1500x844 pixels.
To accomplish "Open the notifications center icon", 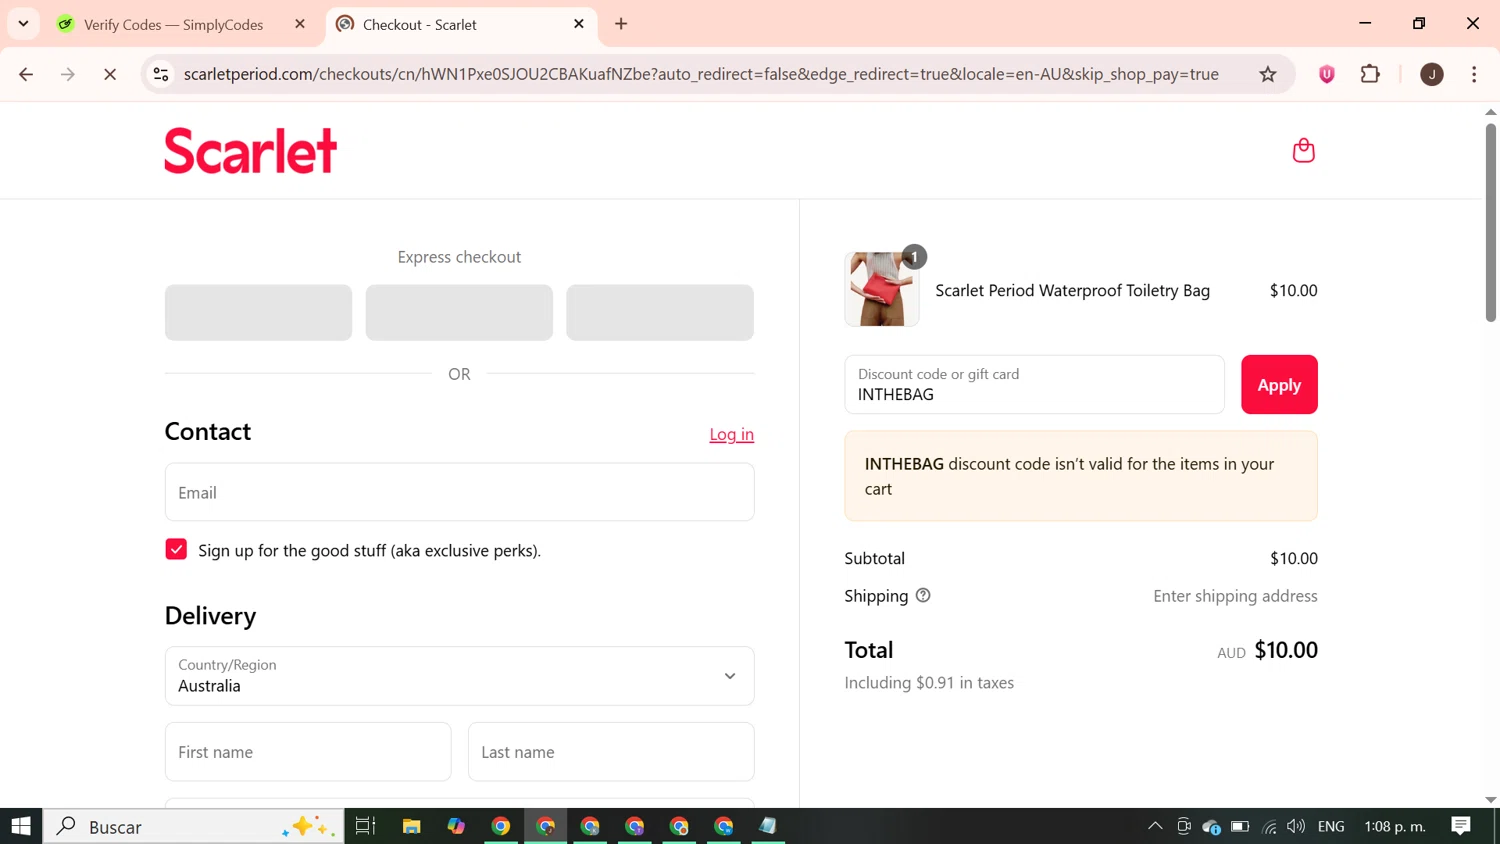I will pyautogui.click(x=1461, y=826).
